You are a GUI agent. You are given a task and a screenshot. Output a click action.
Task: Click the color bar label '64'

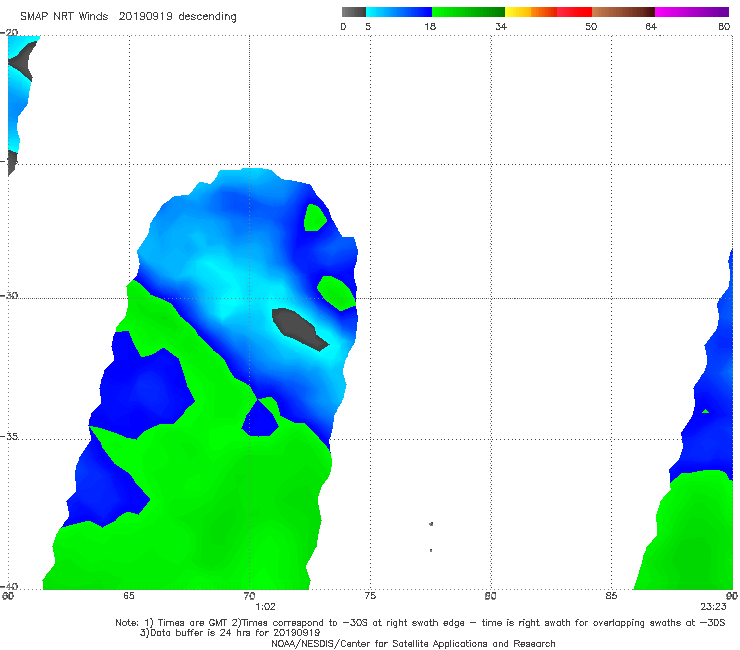point(651,27)
